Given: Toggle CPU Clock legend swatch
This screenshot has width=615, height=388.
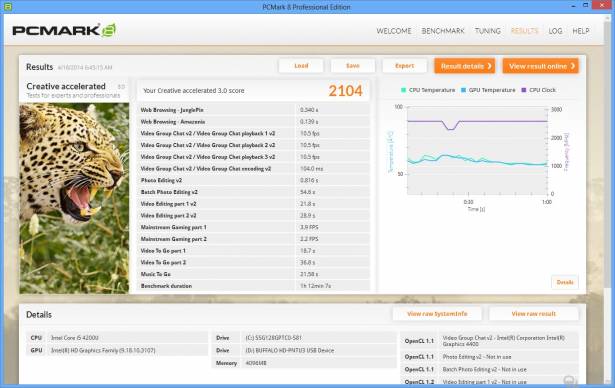Looking at the screenshot, I should [524, 90].
